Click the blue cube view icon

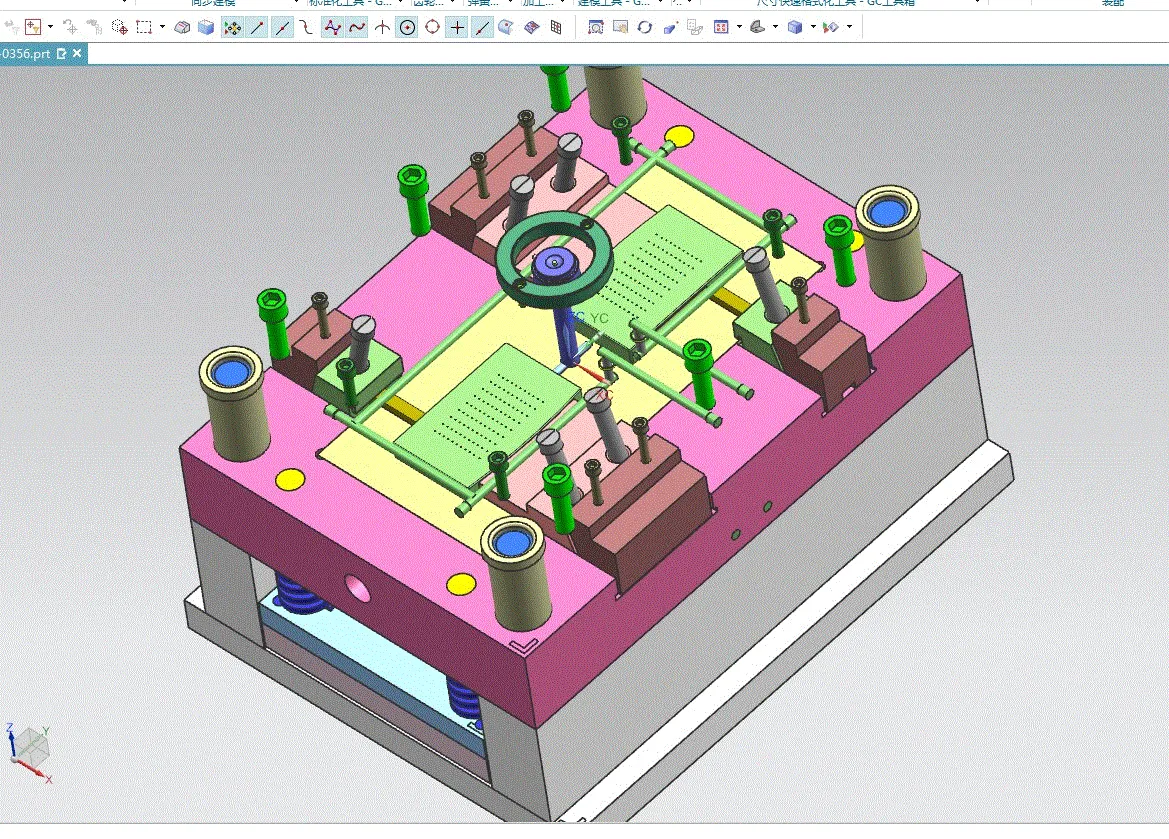[x=795, y=28]
